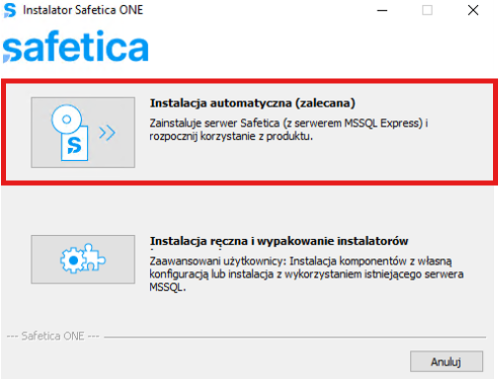
Task: Click the gear and puzzle manual installation icon
Action: point(83,259)
